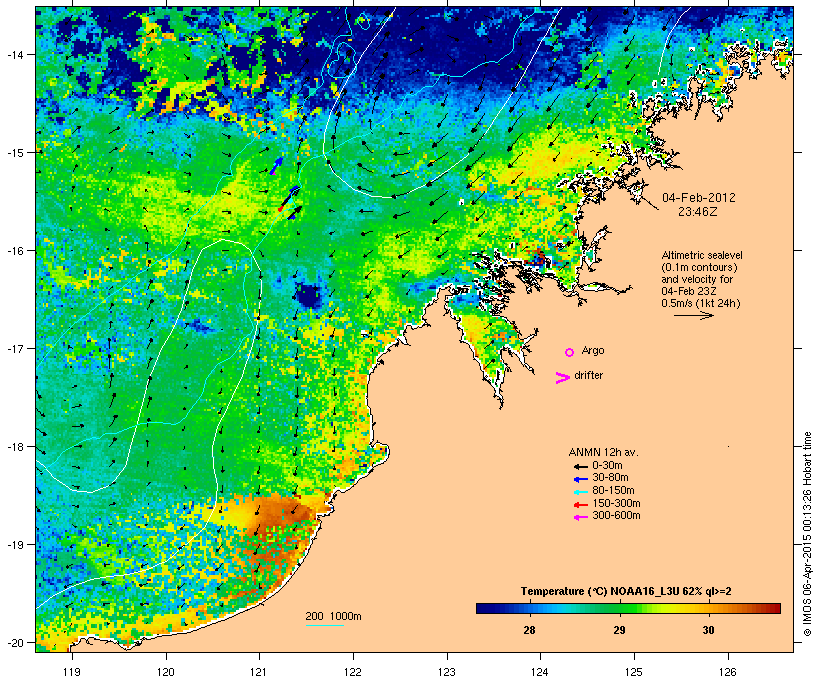Screen dimensions: 820x680
Task: Click the ANMN 12h av. legend heading
Action: click(603, 452)
